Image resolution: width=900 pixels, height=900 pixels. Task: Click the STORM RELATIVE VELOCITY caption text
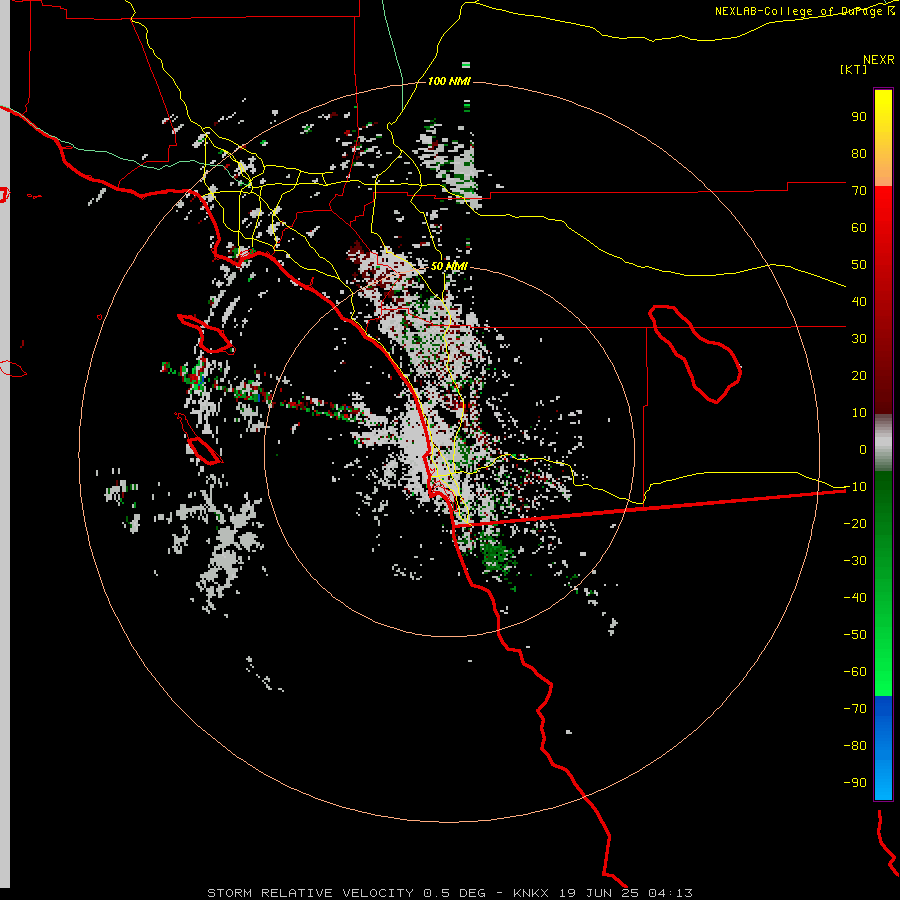pyautogui.click(x=310, y=893)
